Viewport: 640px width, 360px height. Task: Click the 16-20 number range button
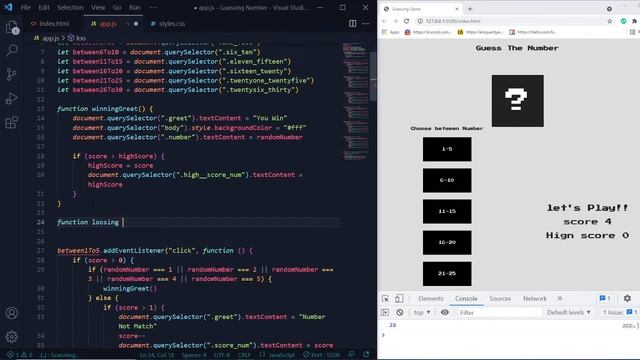point(447,242)
